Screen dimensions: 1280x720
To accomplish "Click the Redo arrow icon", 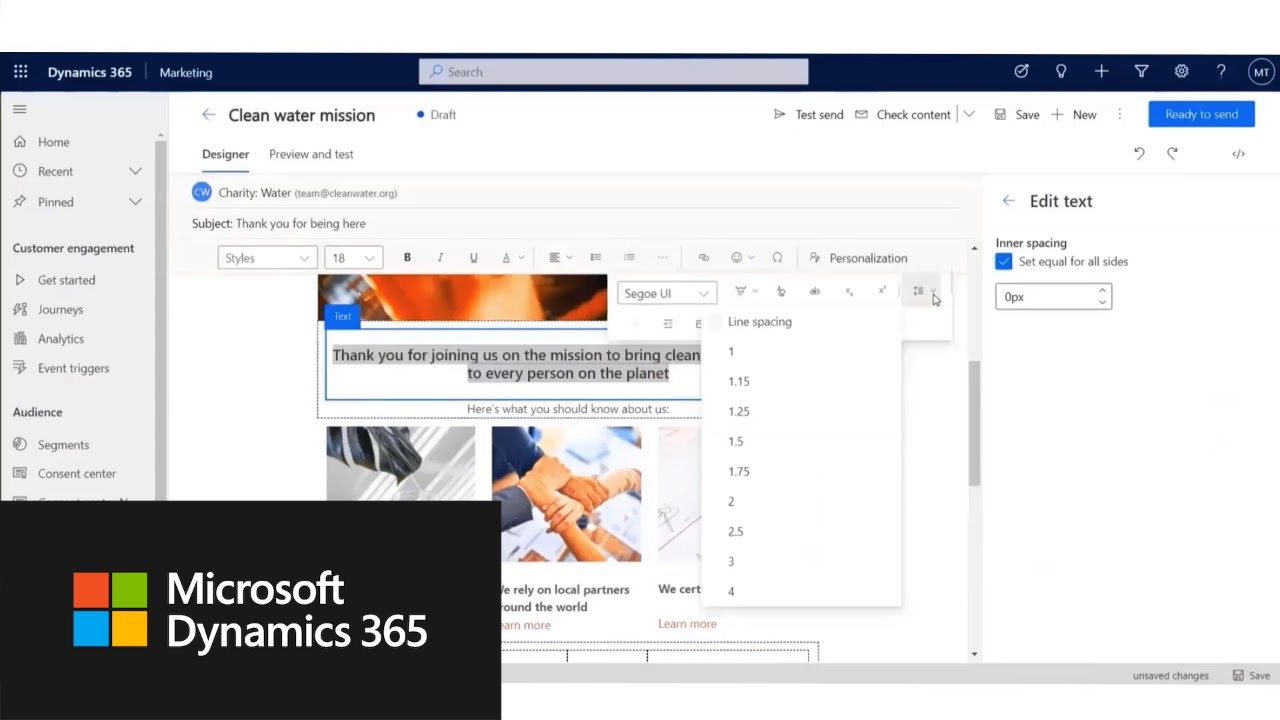I will coord(1172,154).
